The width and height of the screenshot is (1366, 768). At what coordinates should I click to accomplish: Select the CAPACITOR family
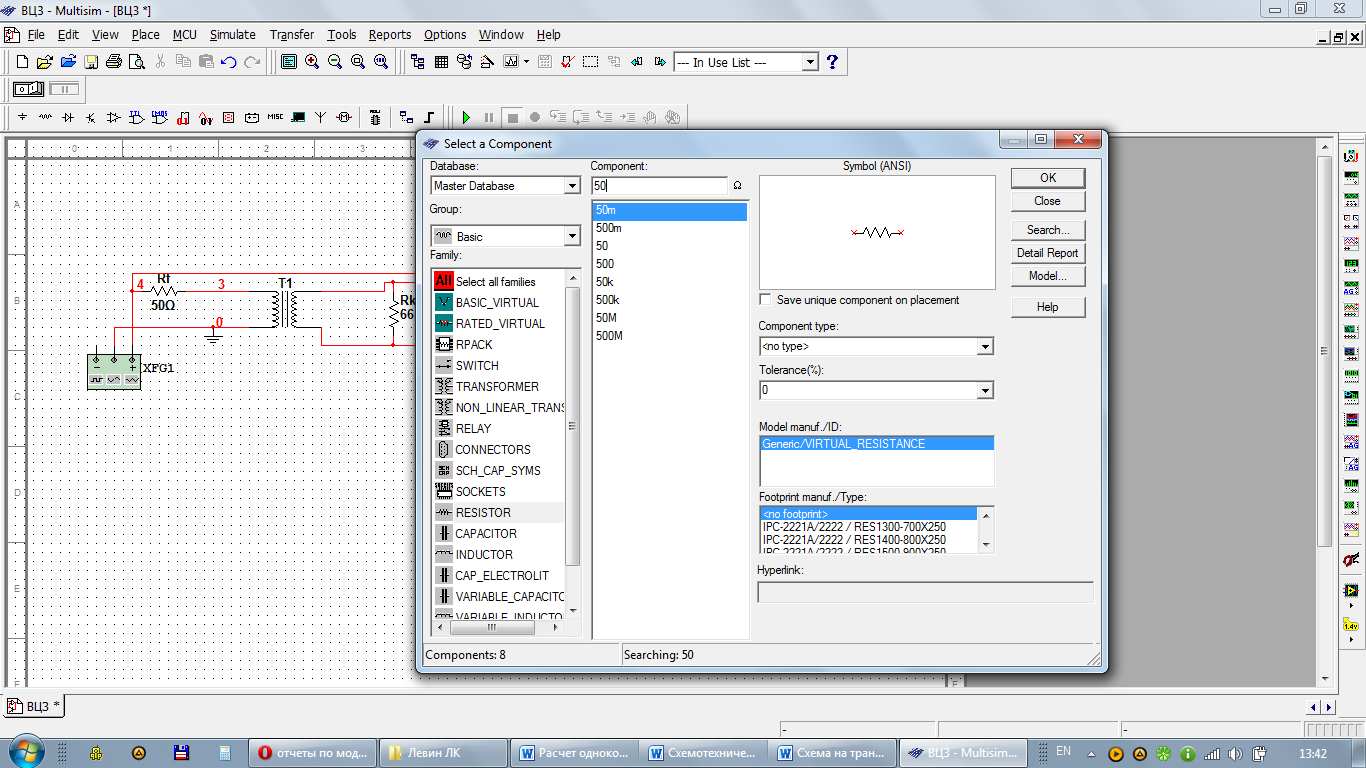(486, 534)
